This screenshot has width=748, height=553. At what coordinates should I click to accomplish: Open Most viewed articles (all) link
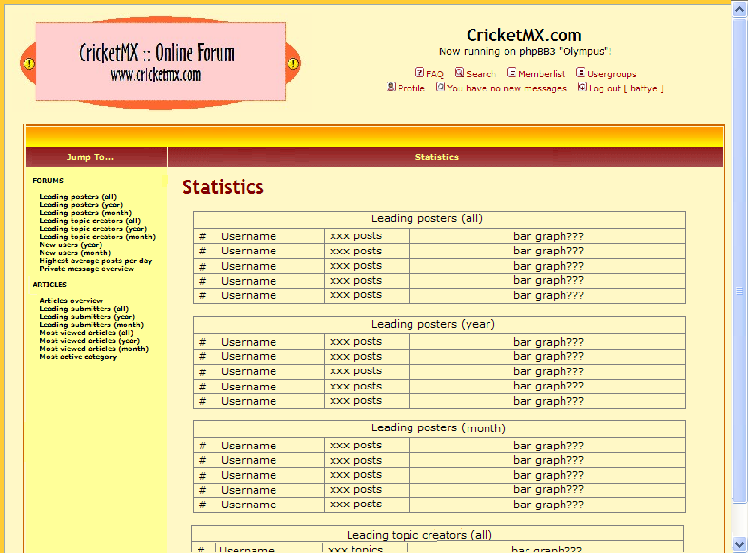click(86, 333)
